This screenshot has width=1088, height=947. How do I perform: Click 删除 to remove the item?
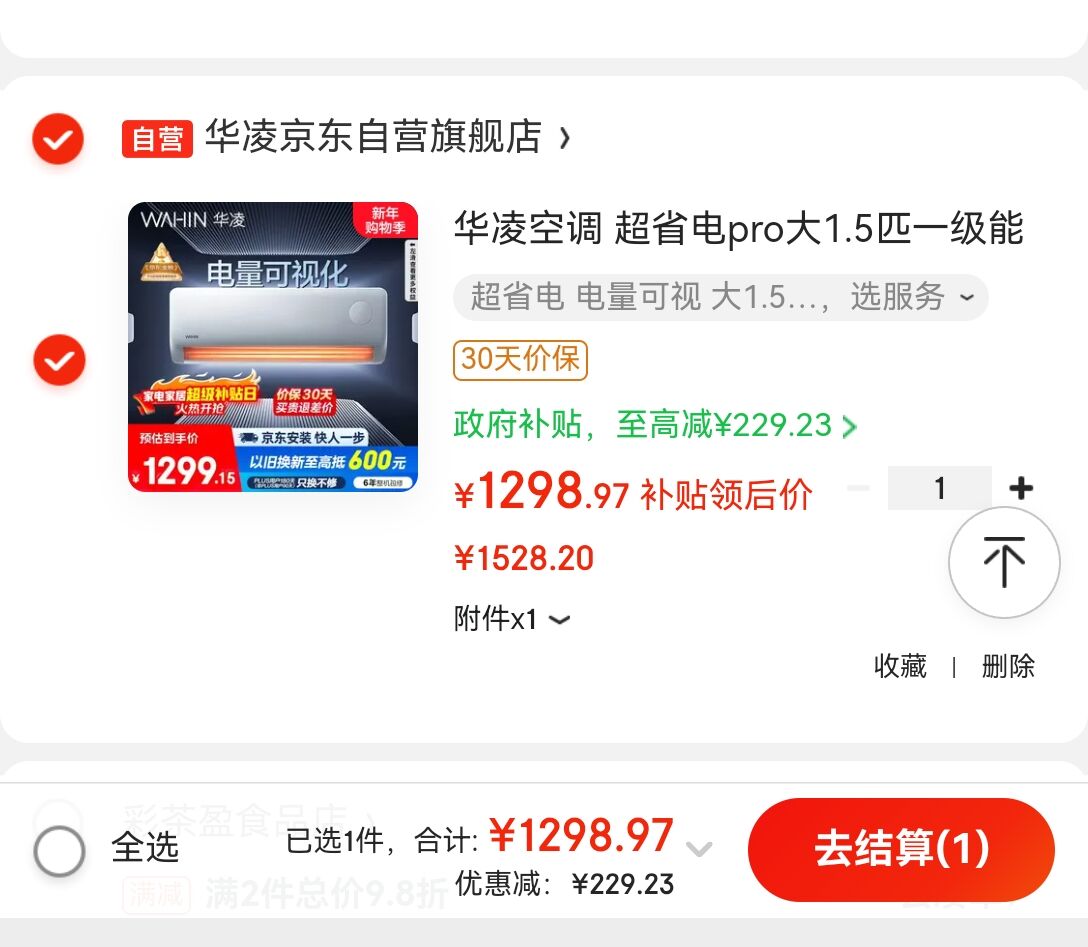[x=1008, y=666]
